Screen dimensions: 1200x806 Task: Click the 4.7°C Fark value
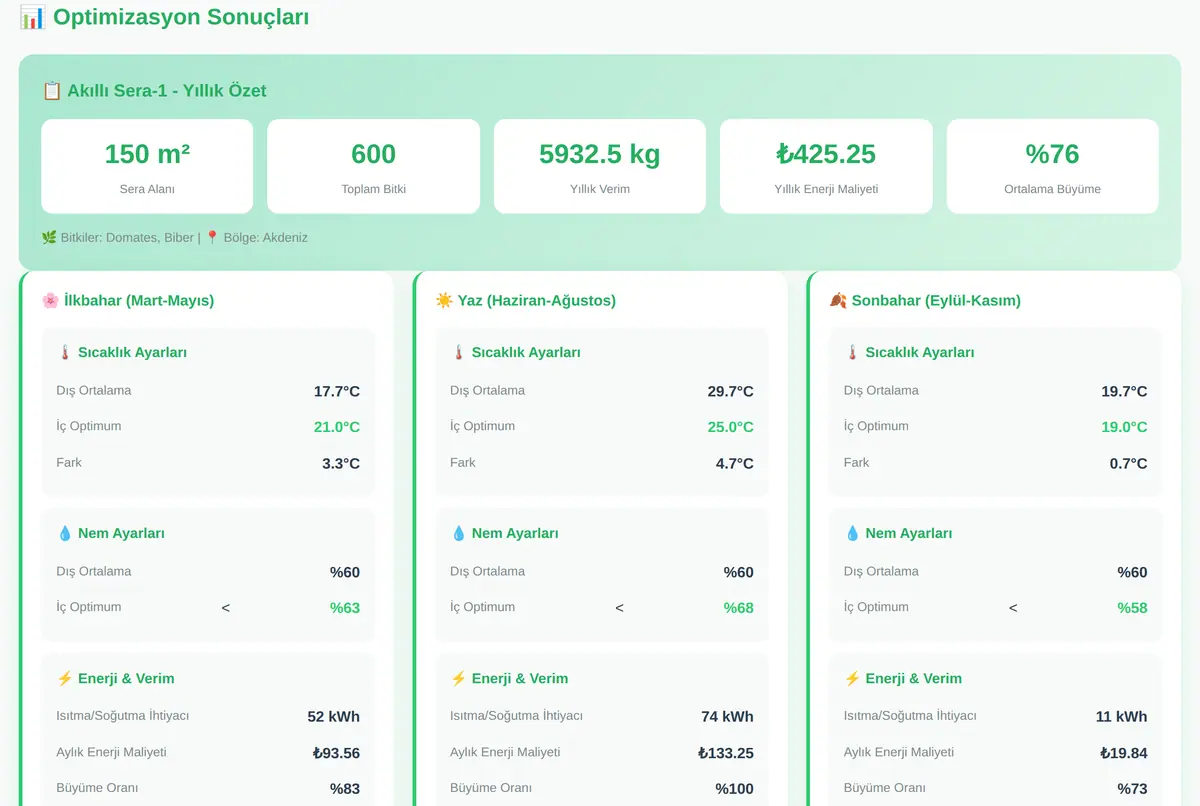pyautogui.click(x=735, y=464)
